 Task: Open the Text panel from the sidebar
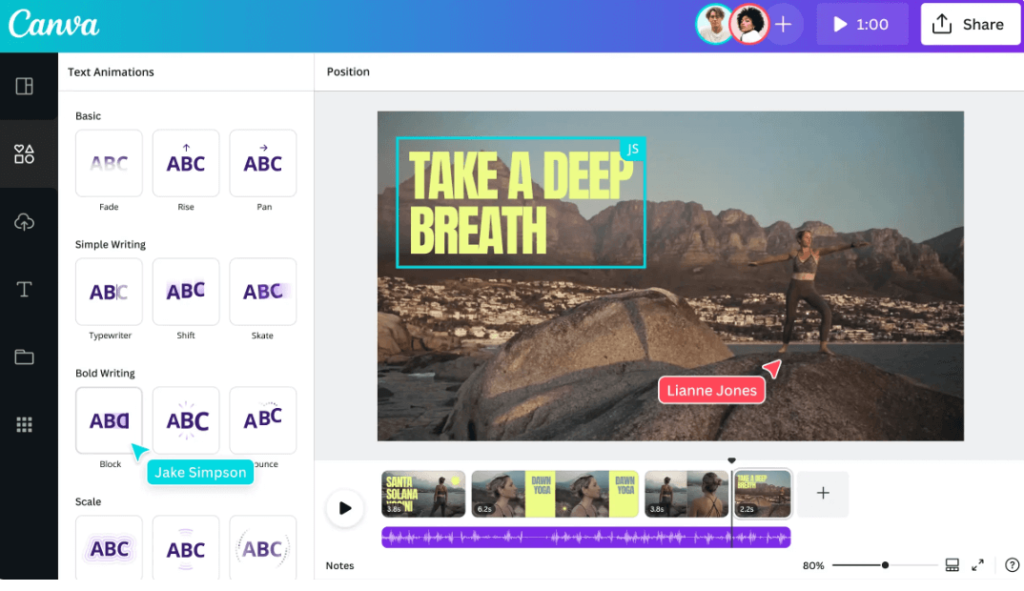tap(28, 290)
